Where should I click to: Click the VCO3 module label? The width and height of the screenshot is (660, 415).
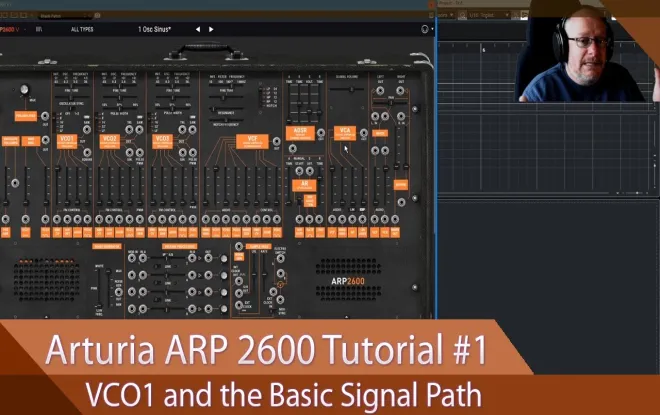click(x=162, y=141)
